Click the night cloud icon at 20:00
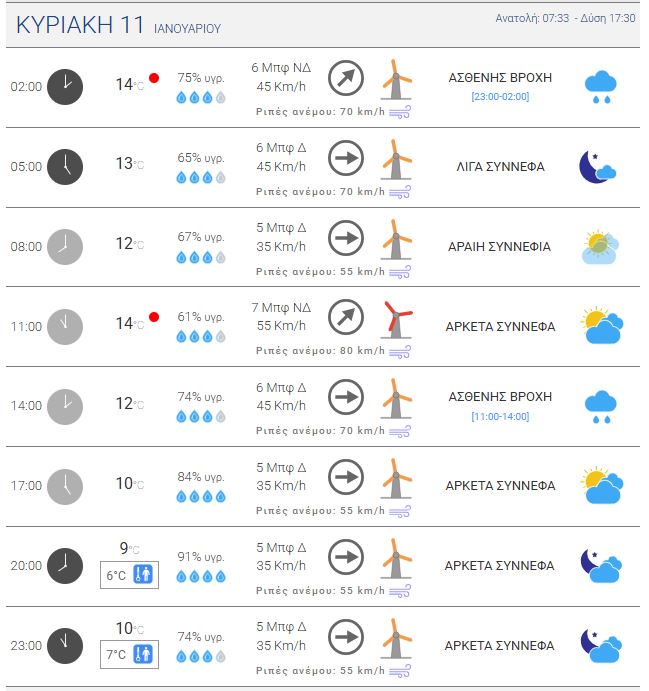The width and height of the screenshot is (649, 691). coord(600,565)
